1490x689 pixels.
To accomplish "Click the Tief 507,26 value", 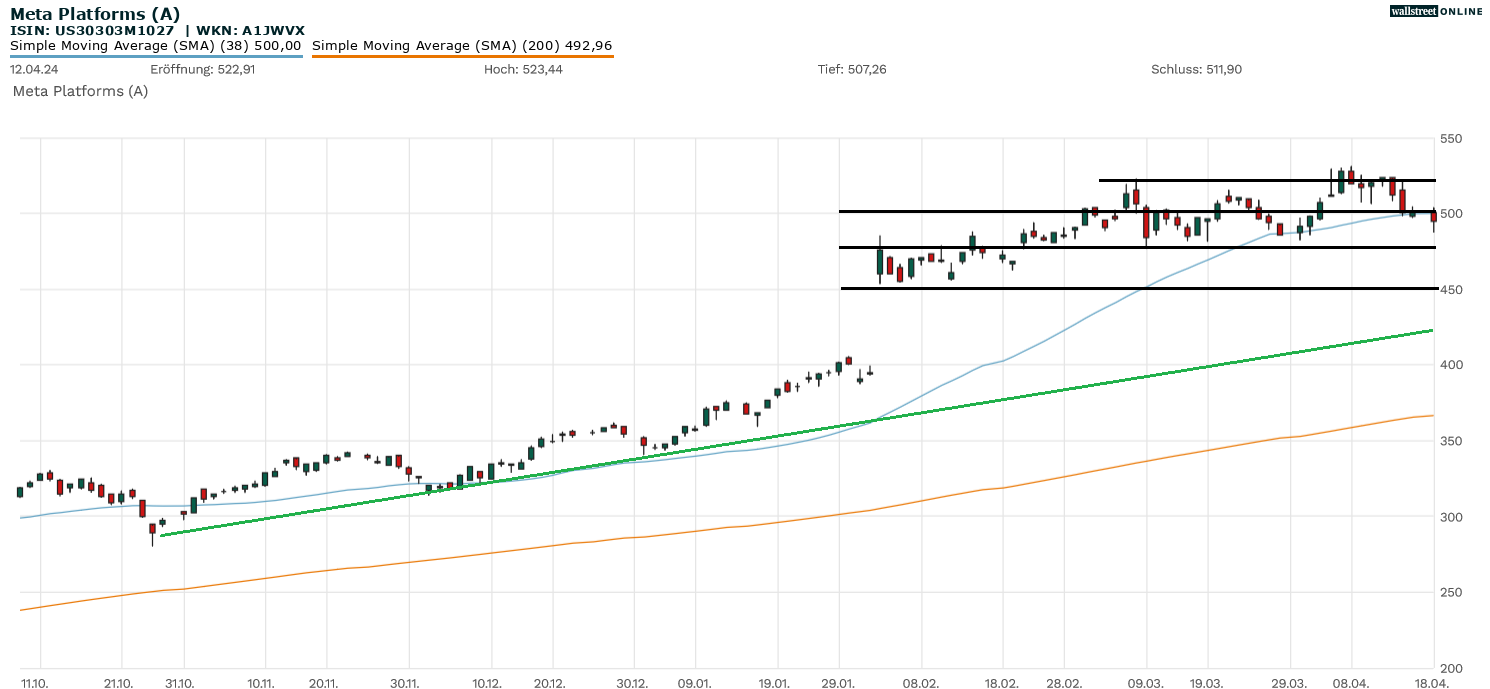I will point(852,70).
